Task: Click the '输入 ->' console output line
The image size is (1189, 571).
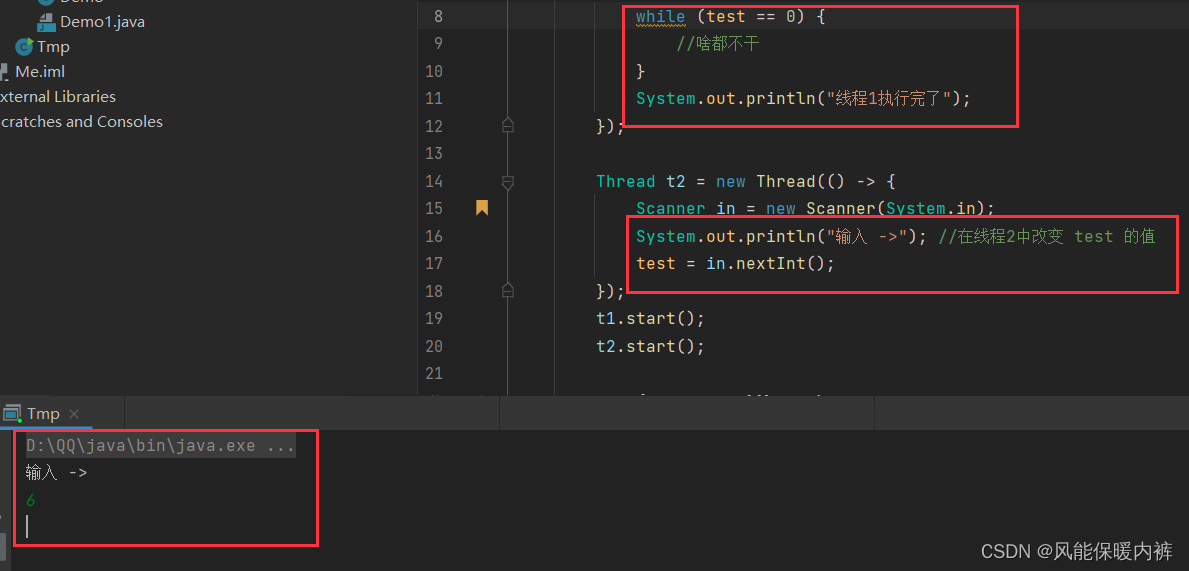Action: [56, 473]
